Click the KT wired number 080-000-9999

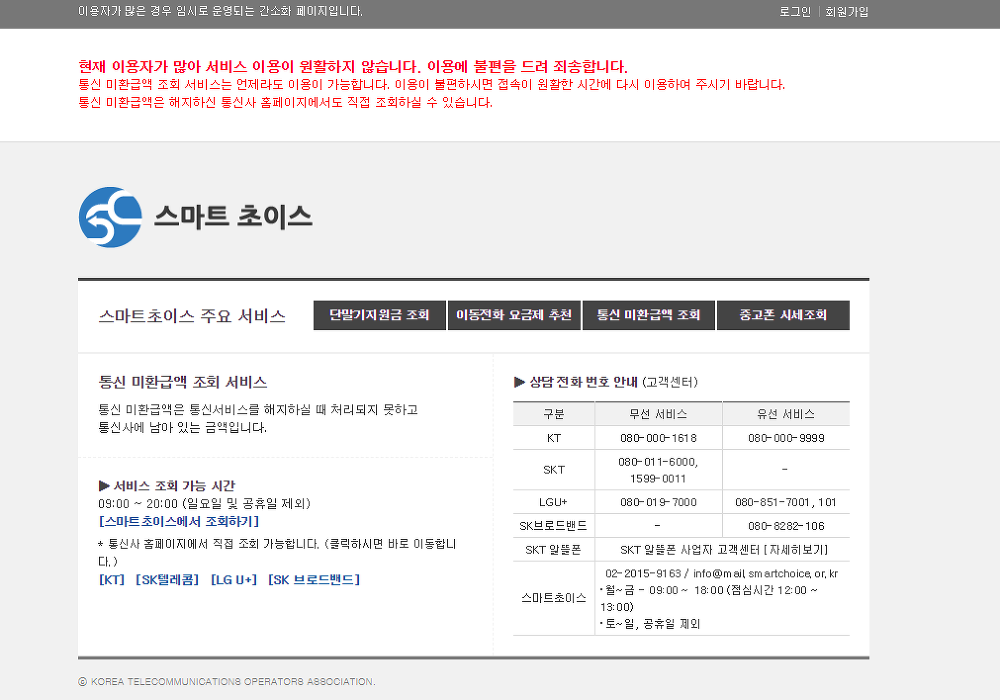click(x=786, y=438)
